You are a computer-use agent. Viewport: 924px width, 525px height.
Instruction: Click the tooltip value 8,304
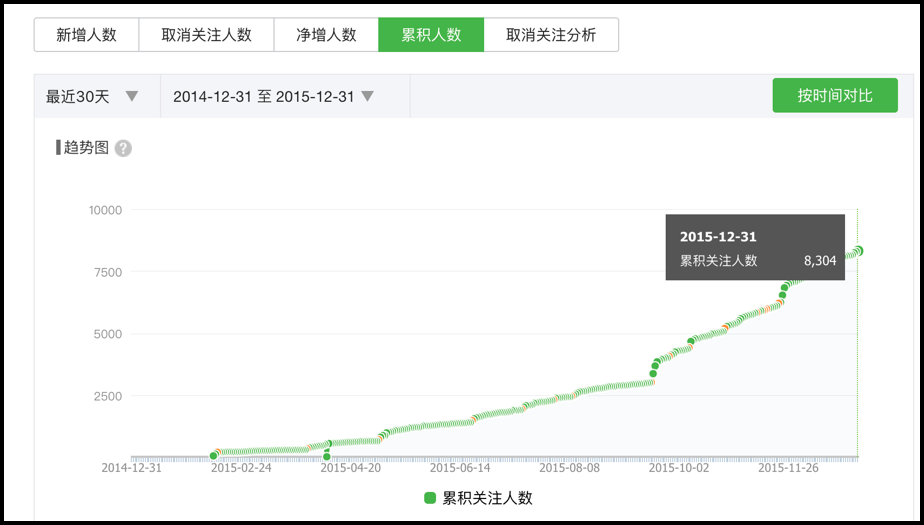(x=820, y=260)
